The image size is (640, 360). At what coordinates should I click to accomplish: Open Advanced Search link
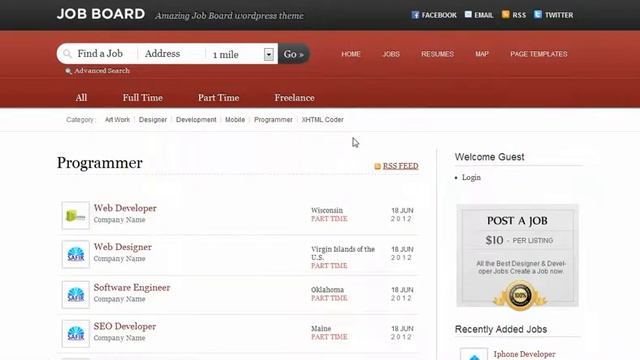coord(102,71)
